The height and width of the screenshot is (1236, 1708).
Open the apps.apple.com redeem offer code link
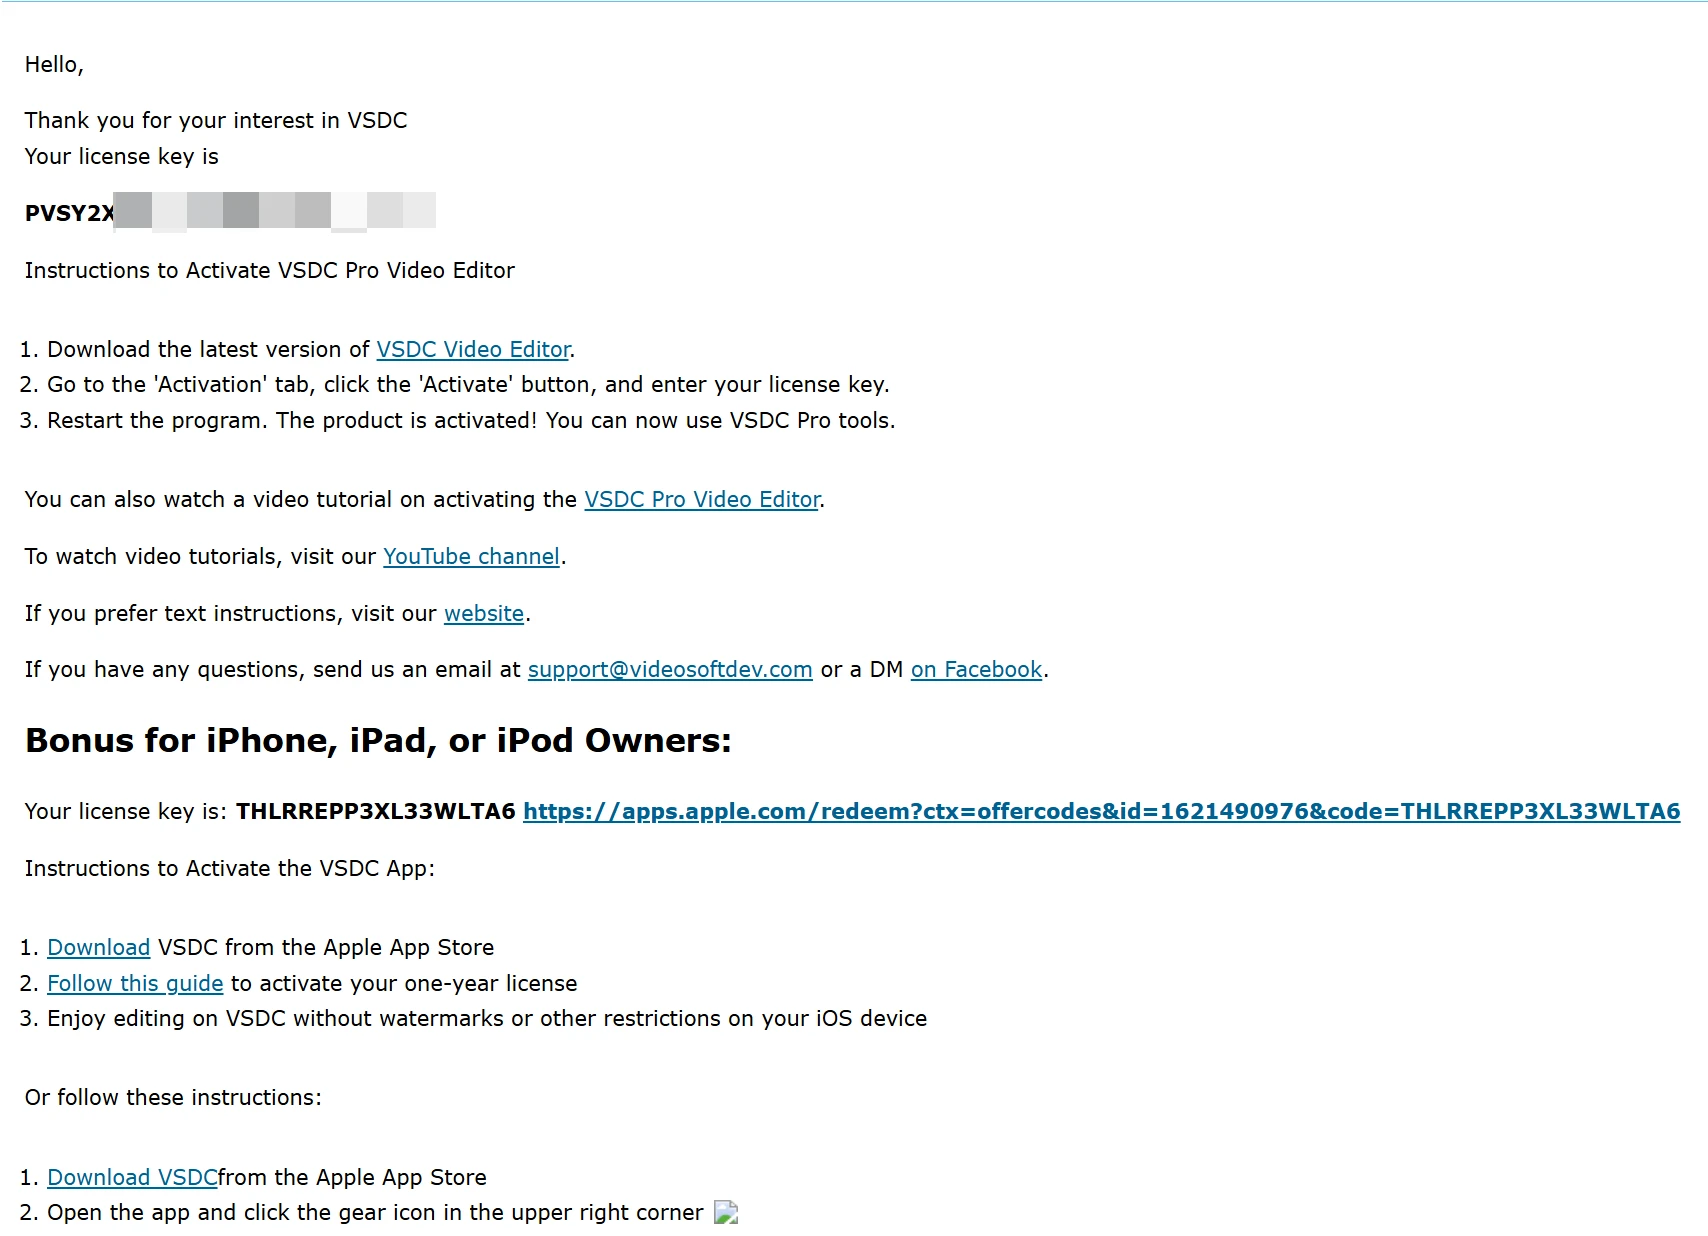click(1101, 811)
